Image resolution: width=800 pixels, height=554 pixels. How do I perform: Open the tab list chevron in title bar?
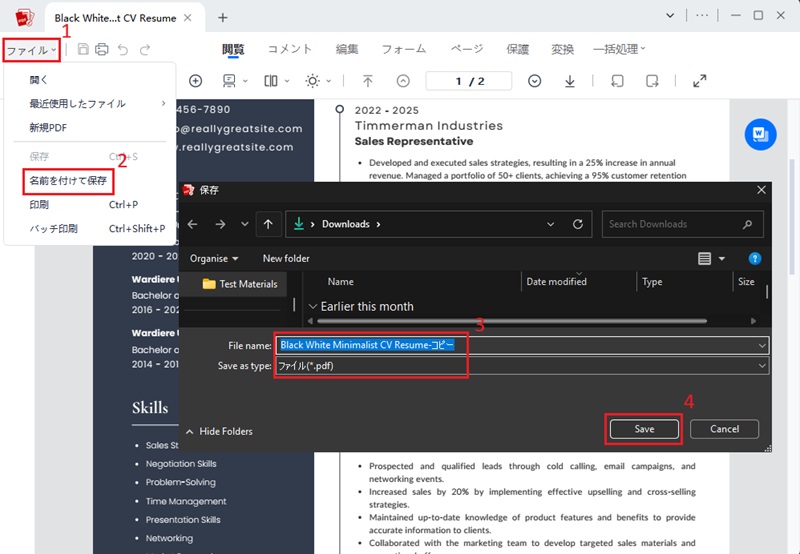tap(670, 16)
